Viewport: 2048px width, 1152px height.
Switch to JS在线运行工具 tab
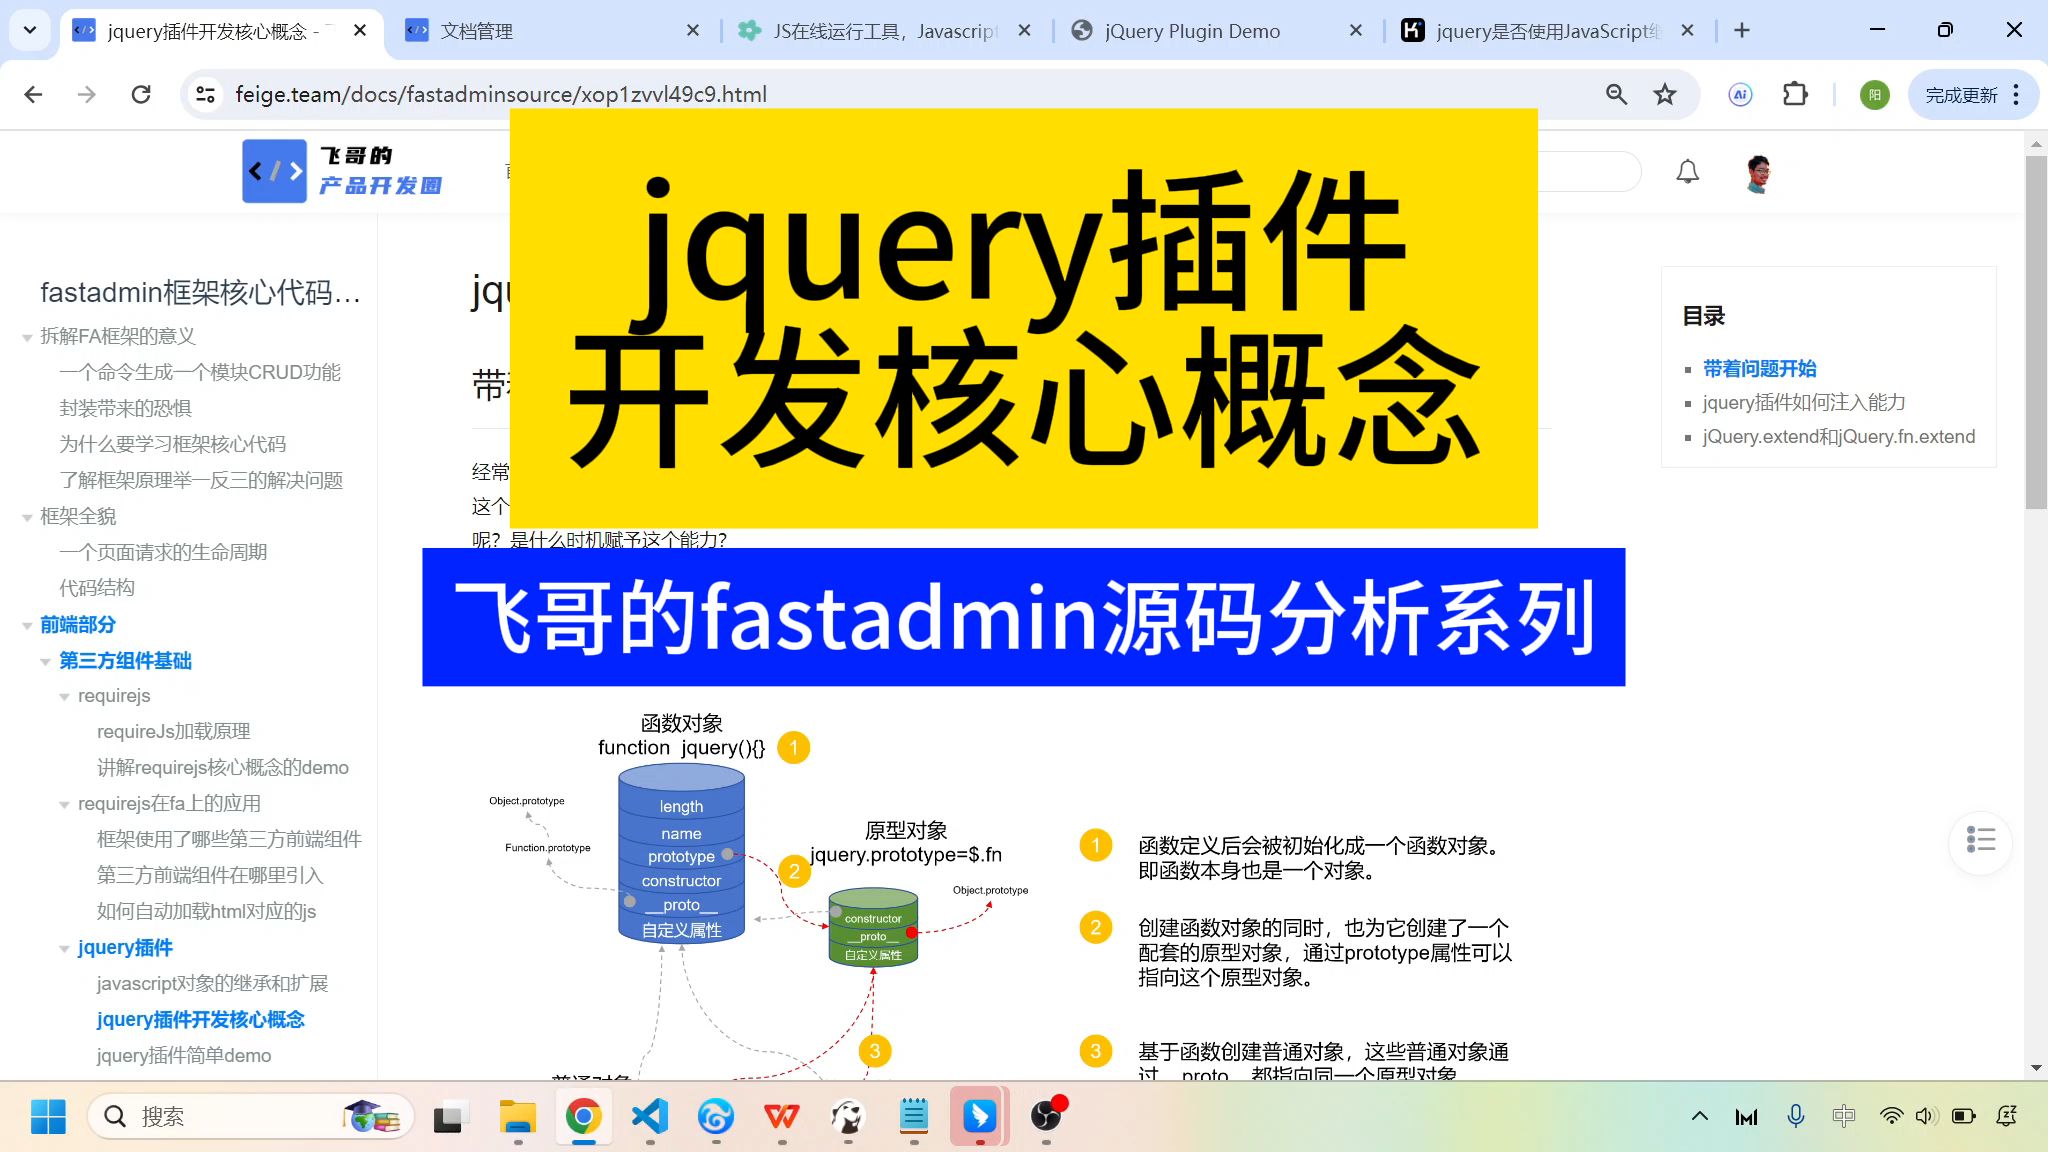tap(883, 31)
